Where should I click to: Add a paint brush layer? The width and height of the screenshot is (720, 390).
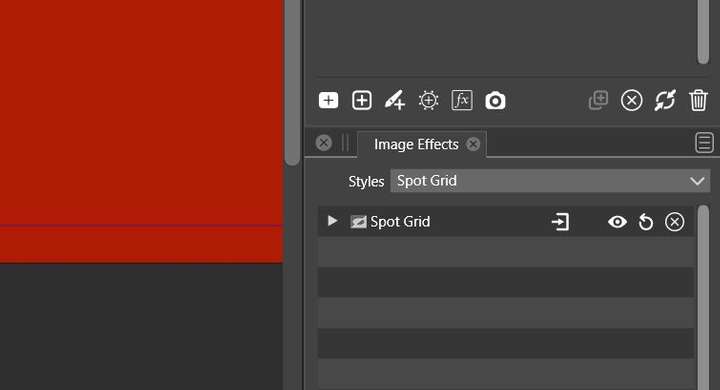pyautogui.click(x=395, y=101)
